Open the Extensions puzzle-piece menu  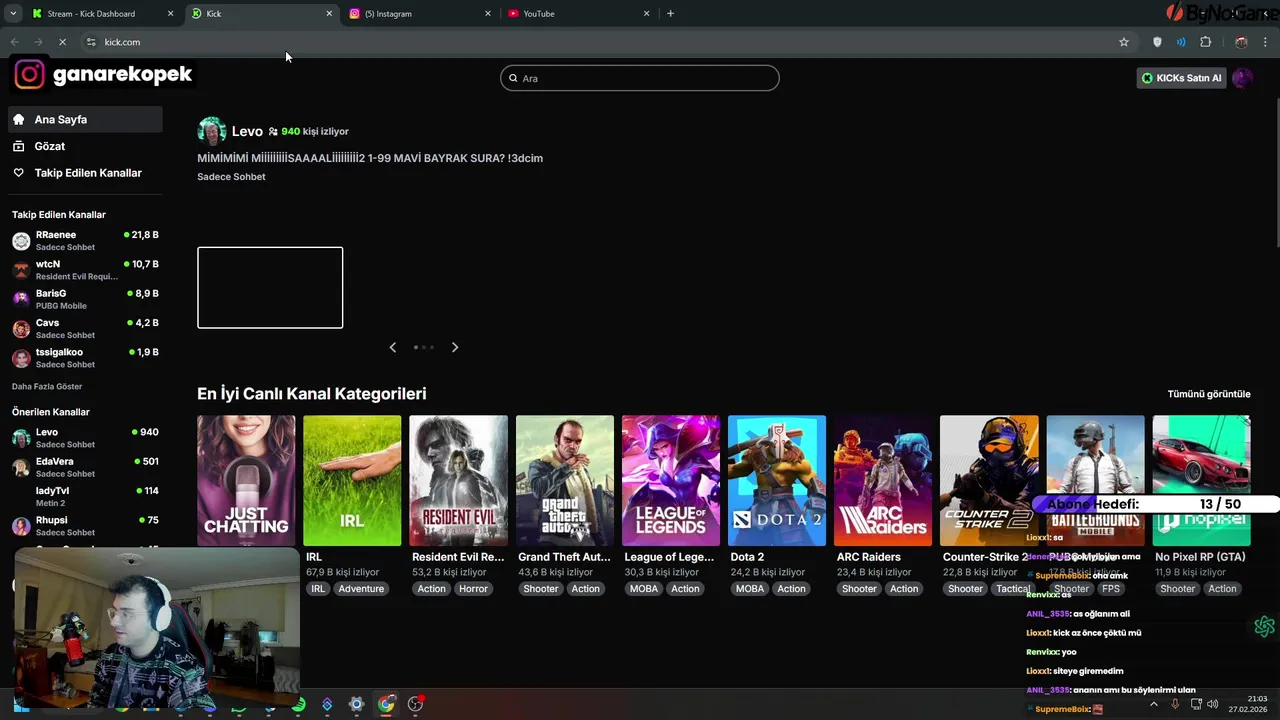[1206, 42]
